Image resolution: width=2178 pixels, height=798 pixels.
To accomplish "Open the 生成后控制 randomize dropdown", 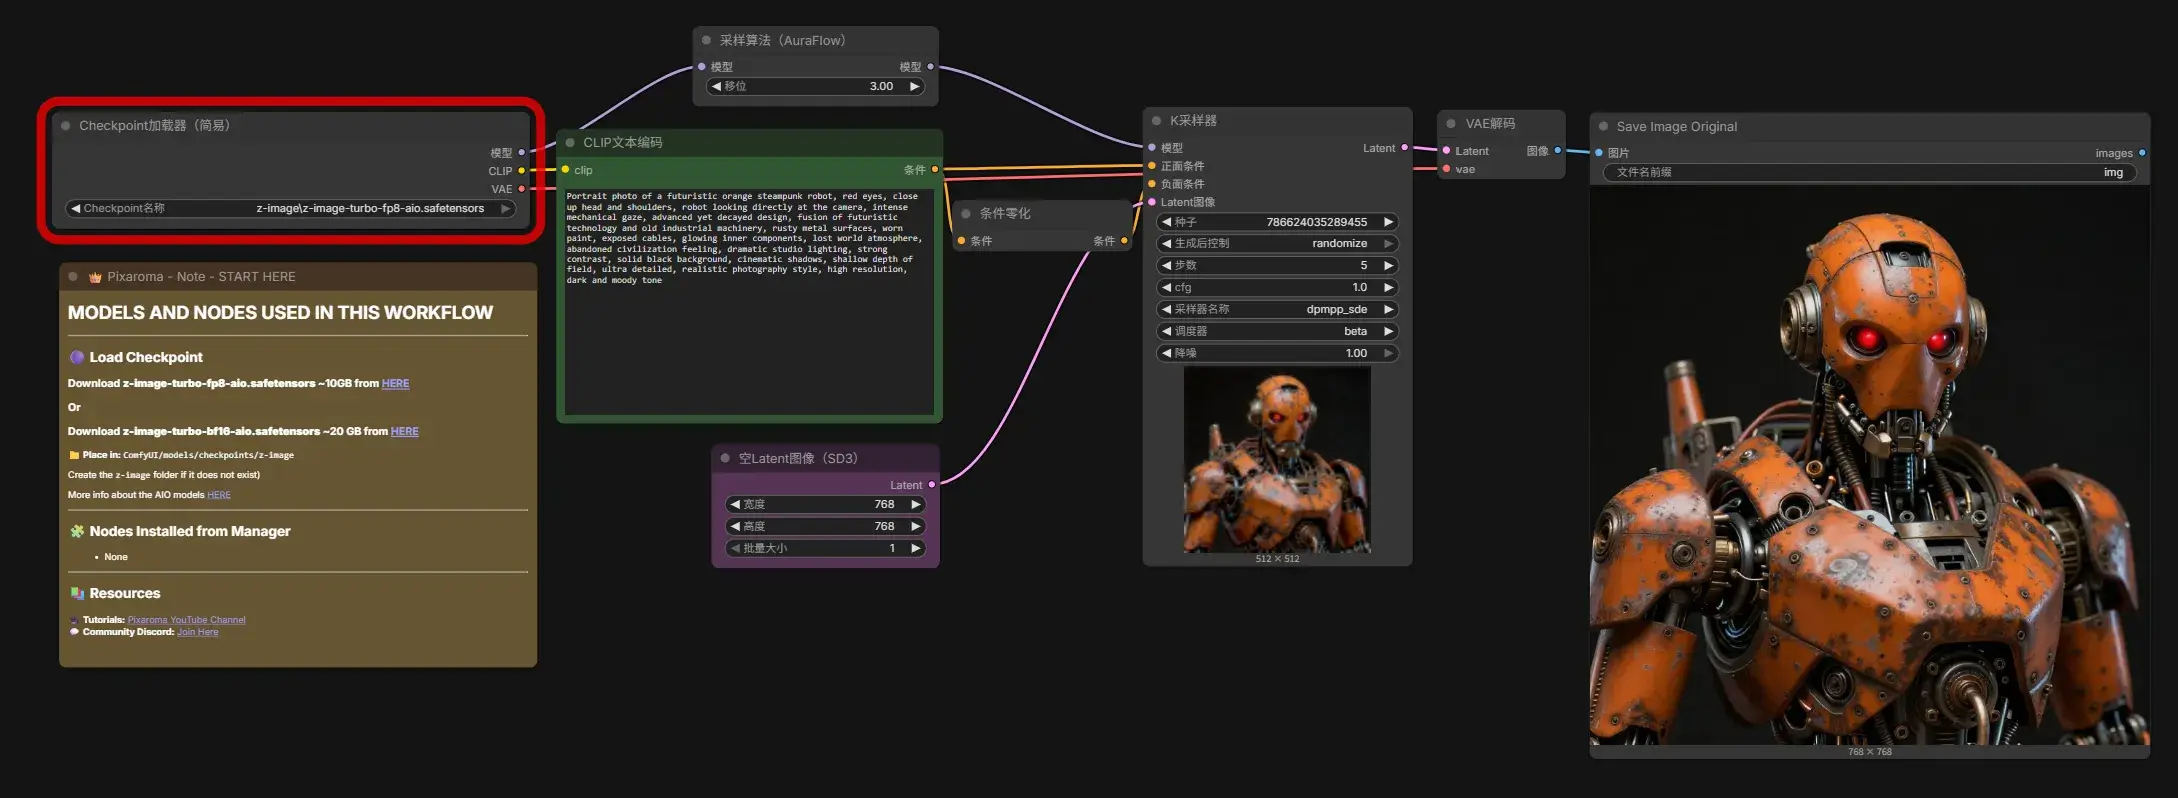I will pyautogui.click(x=1277, y=244).
